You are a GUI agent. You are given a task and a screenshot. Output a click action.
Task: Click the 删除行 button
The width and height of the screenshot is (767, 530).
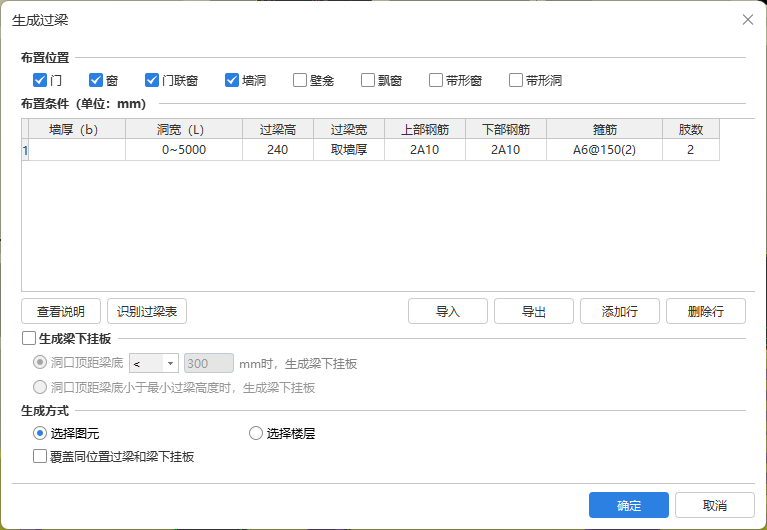pyautogui.click(x=706, y=311)
